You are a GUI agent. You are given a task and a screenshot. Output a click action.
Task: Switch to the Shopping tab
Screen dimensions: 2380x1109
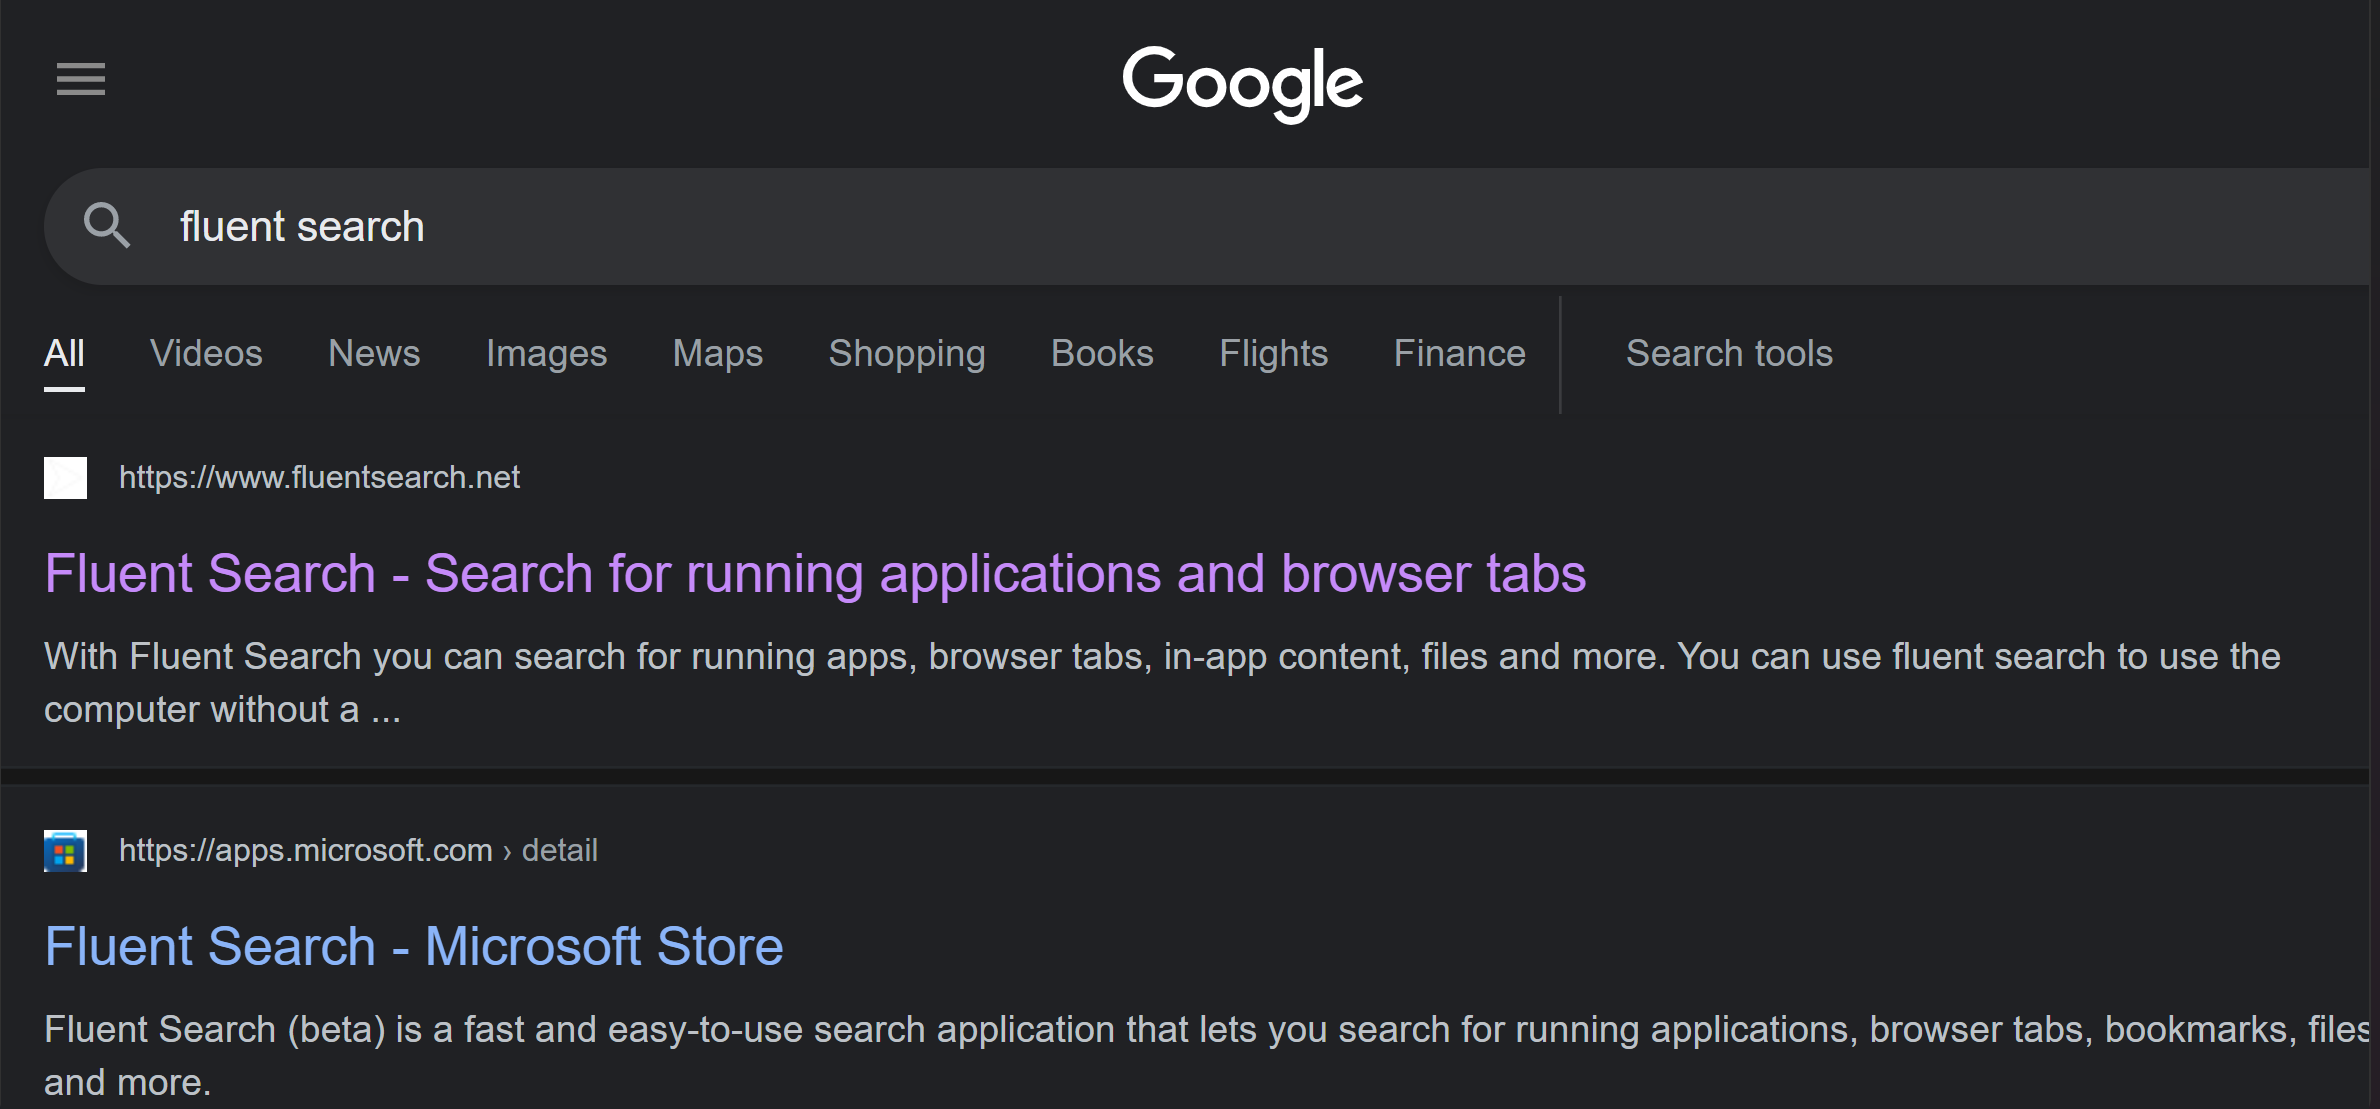tap(906, 353)
